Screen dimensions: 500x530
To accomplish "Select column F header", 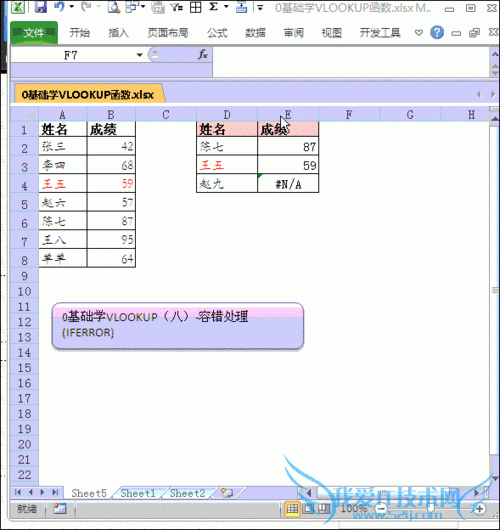I will click(349, 115).
